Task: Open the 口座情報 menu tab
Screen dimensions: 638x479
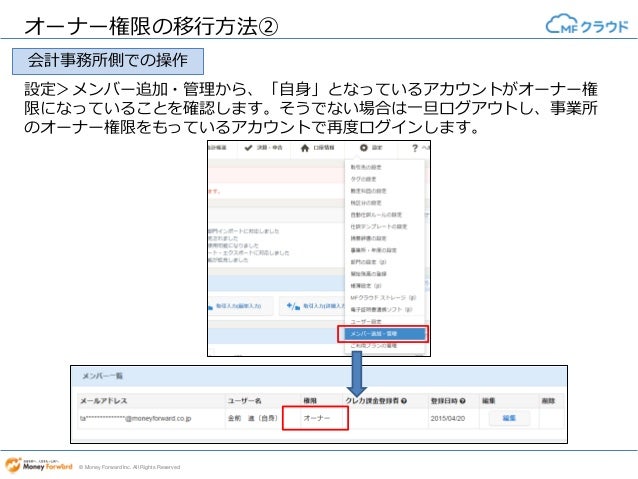Action: pos(317,148)
